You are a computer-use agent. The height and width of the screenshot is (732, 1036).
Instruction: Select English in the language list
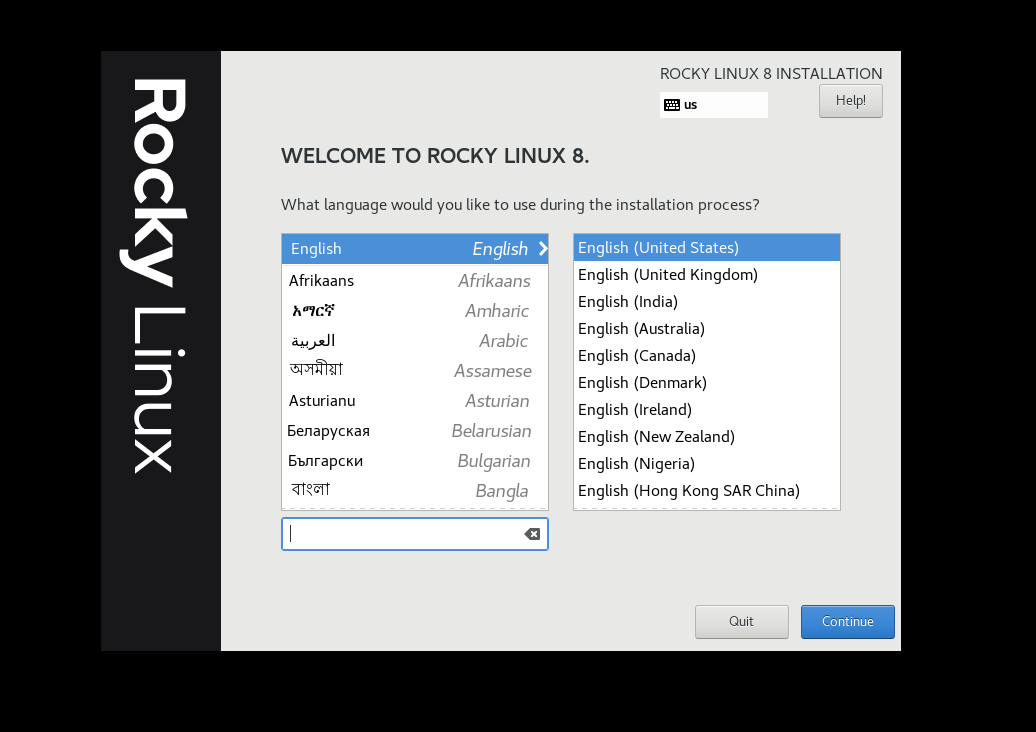(x=415, y=249)
